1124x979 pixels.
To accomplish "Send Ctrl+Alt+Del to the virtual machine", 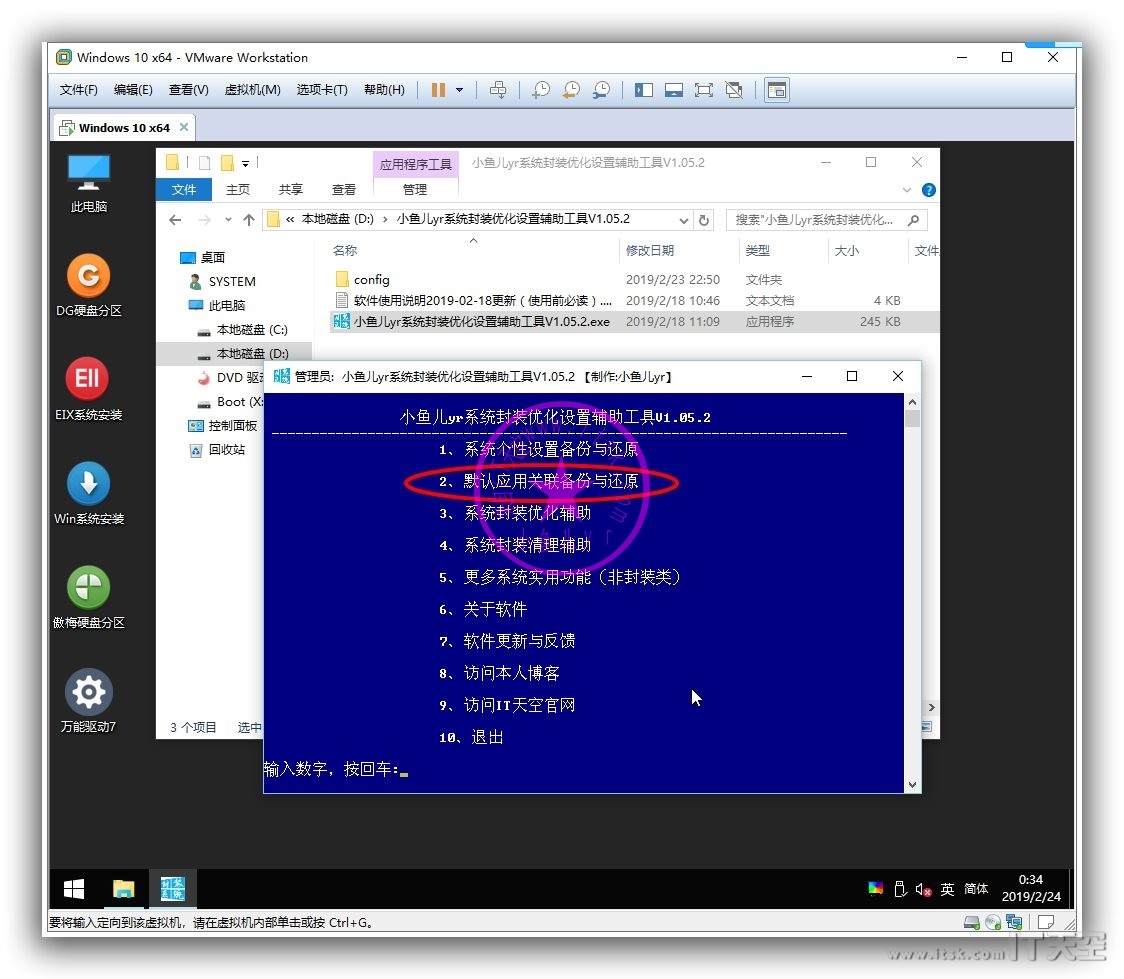I will [x=497, y=90].
